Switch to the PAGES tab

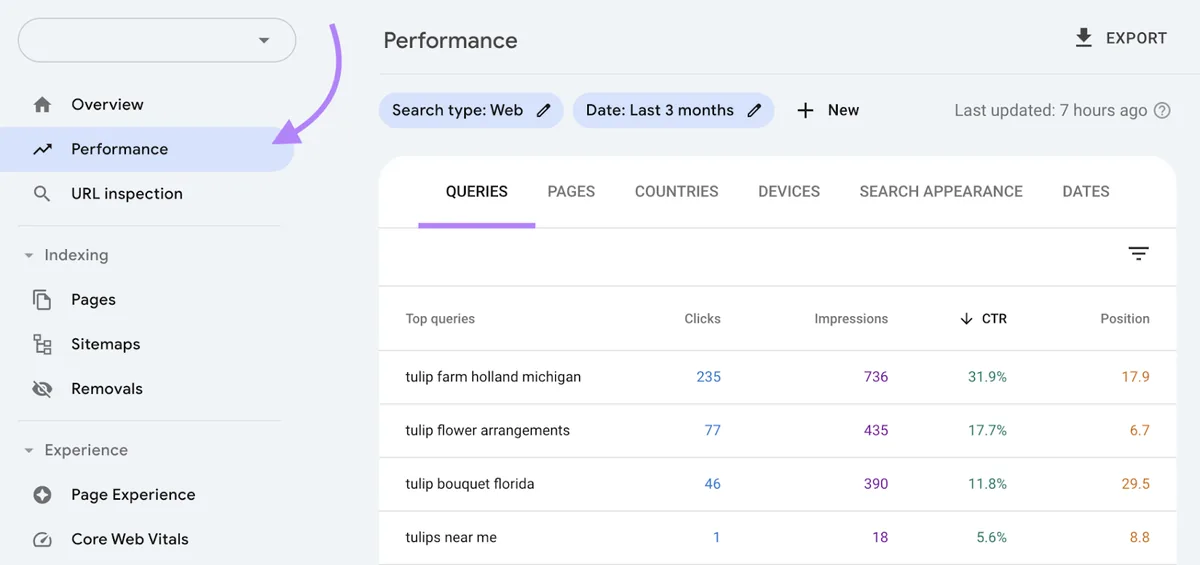tap(571, 192)
